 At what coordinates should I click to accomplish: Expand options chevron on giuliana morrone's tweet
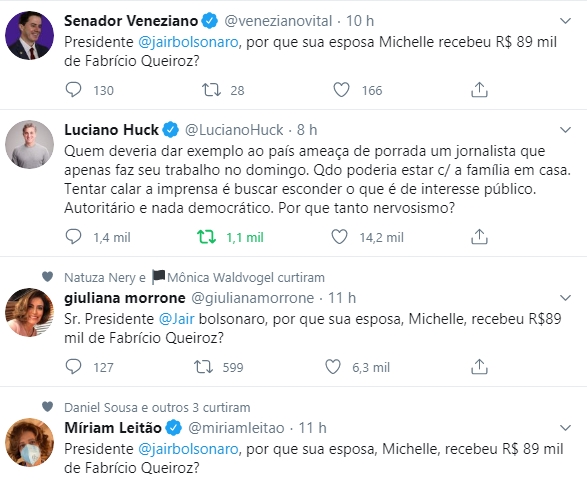click(565, 298)
